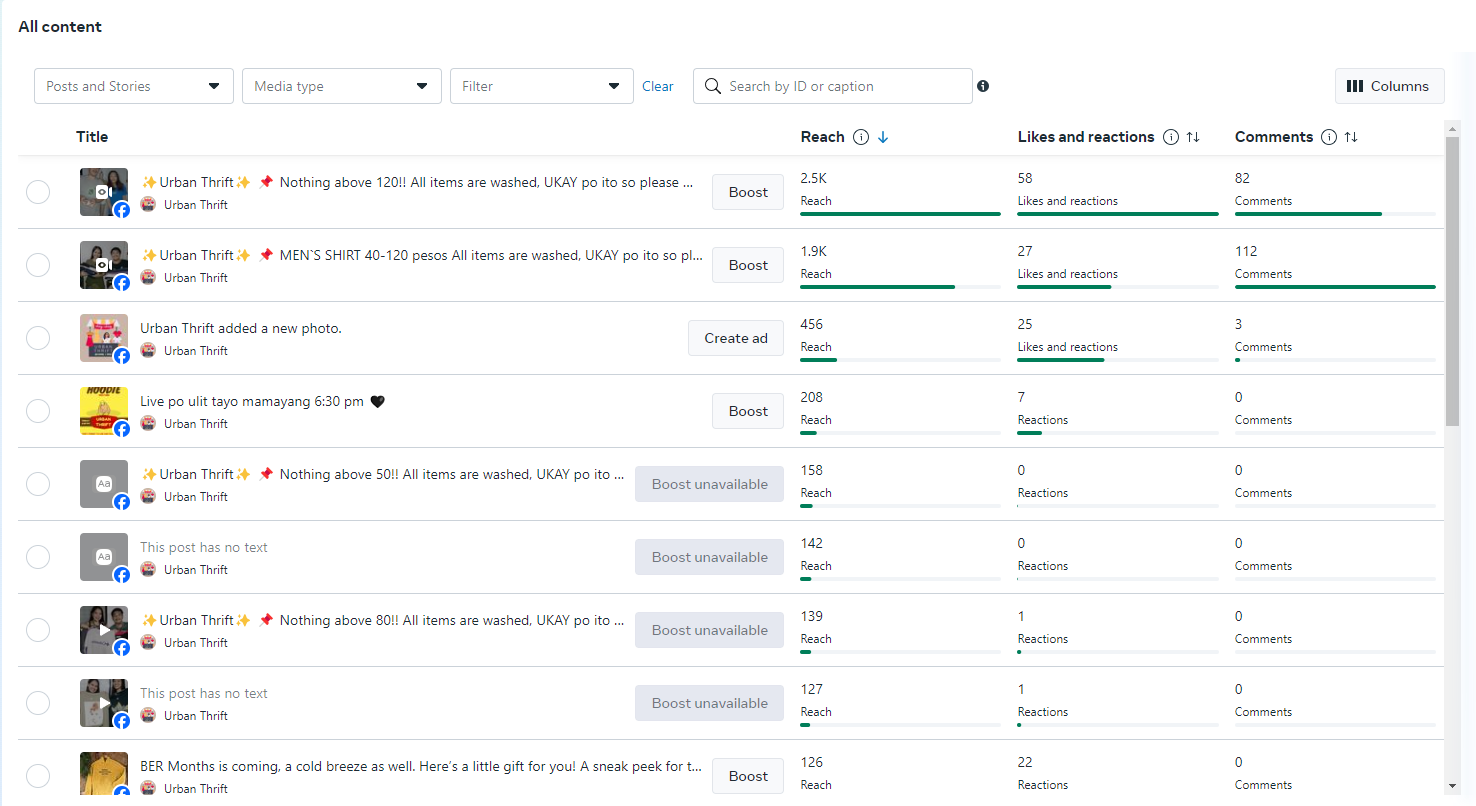This screenshot has height=806, width=1476.
Task: Click the Title column header
Action: tap(92, 137)
